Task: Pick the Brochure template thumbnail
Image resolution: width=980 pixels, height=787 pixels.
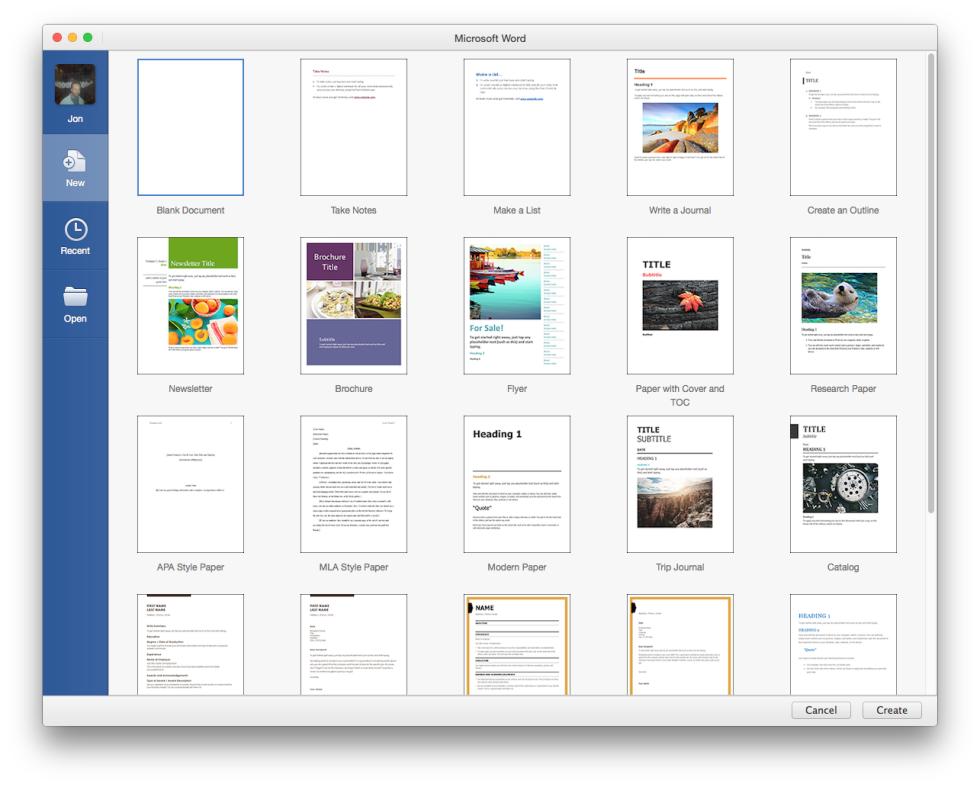Action: (x=353, y=305)
